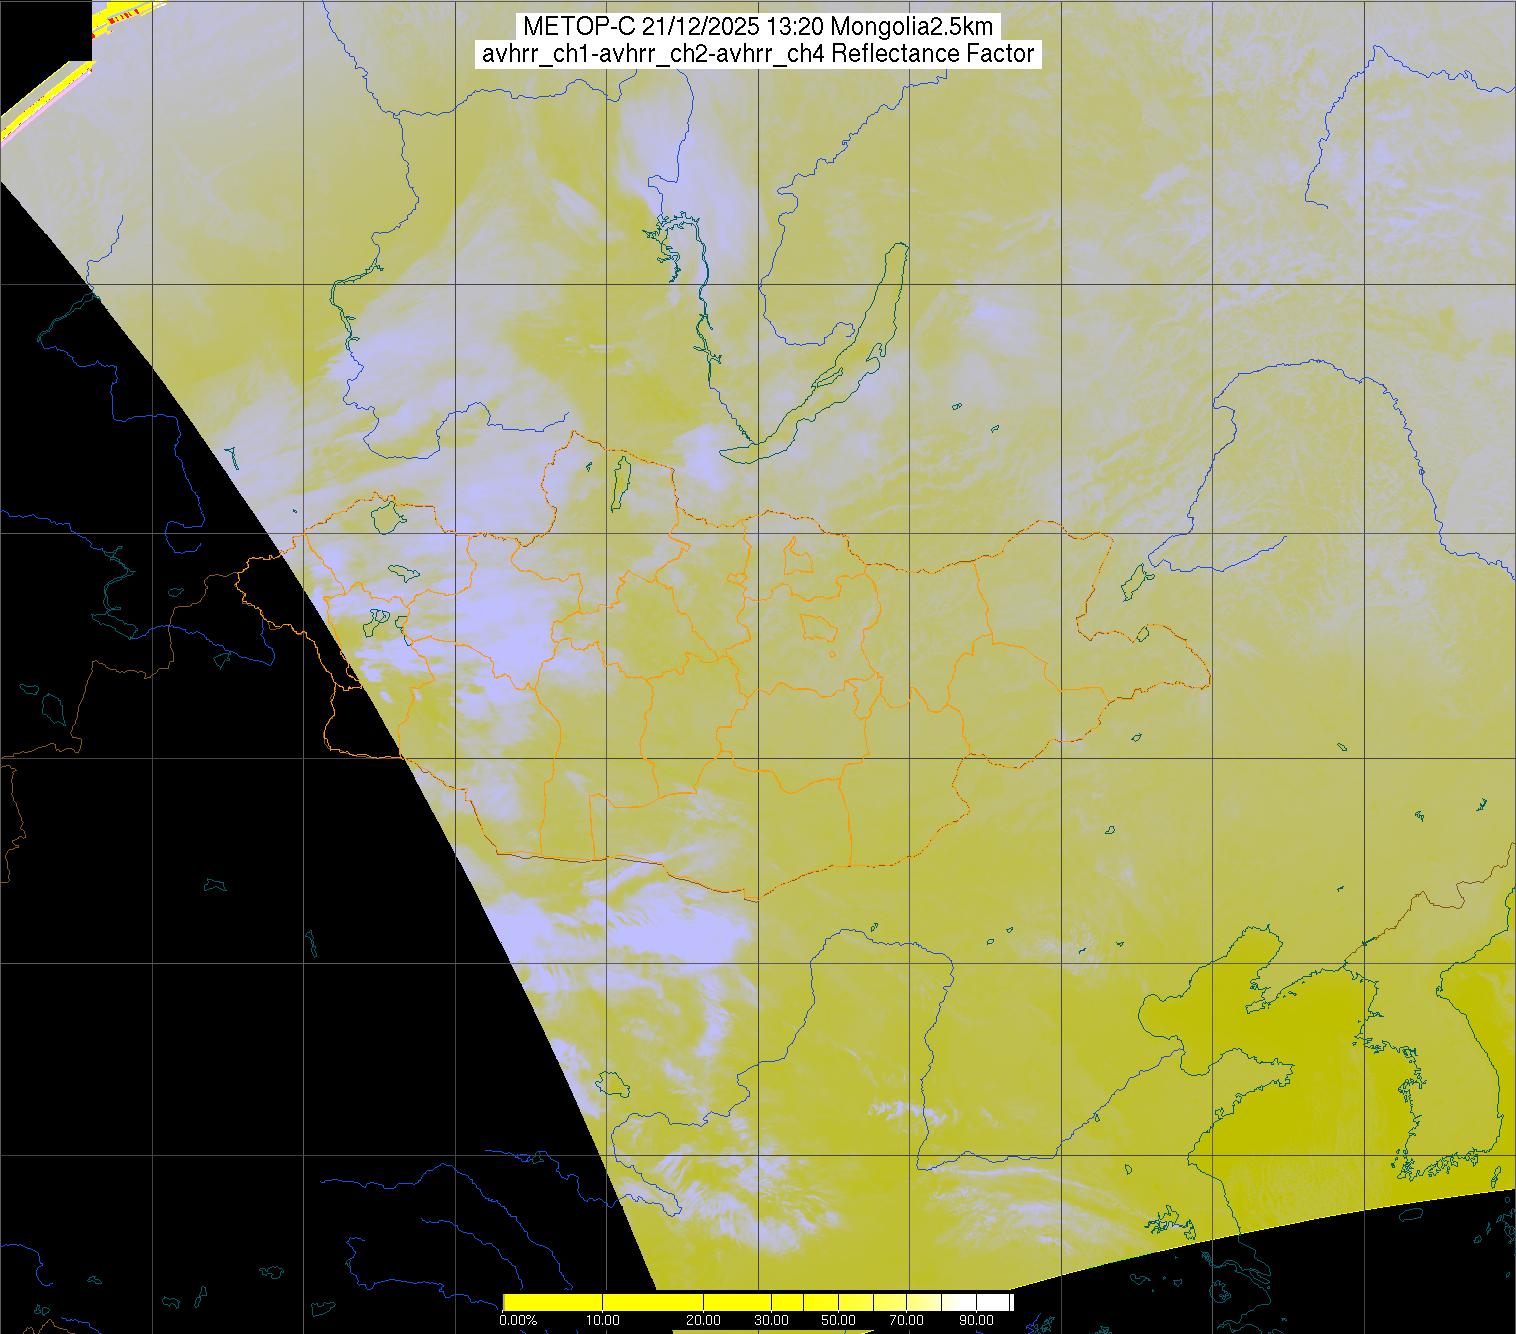The width and height of the screenshot is (1516, 1334).
Task: Click the METOP-C date and time title line
Action: pyautogui.click(x=757, y=27)
